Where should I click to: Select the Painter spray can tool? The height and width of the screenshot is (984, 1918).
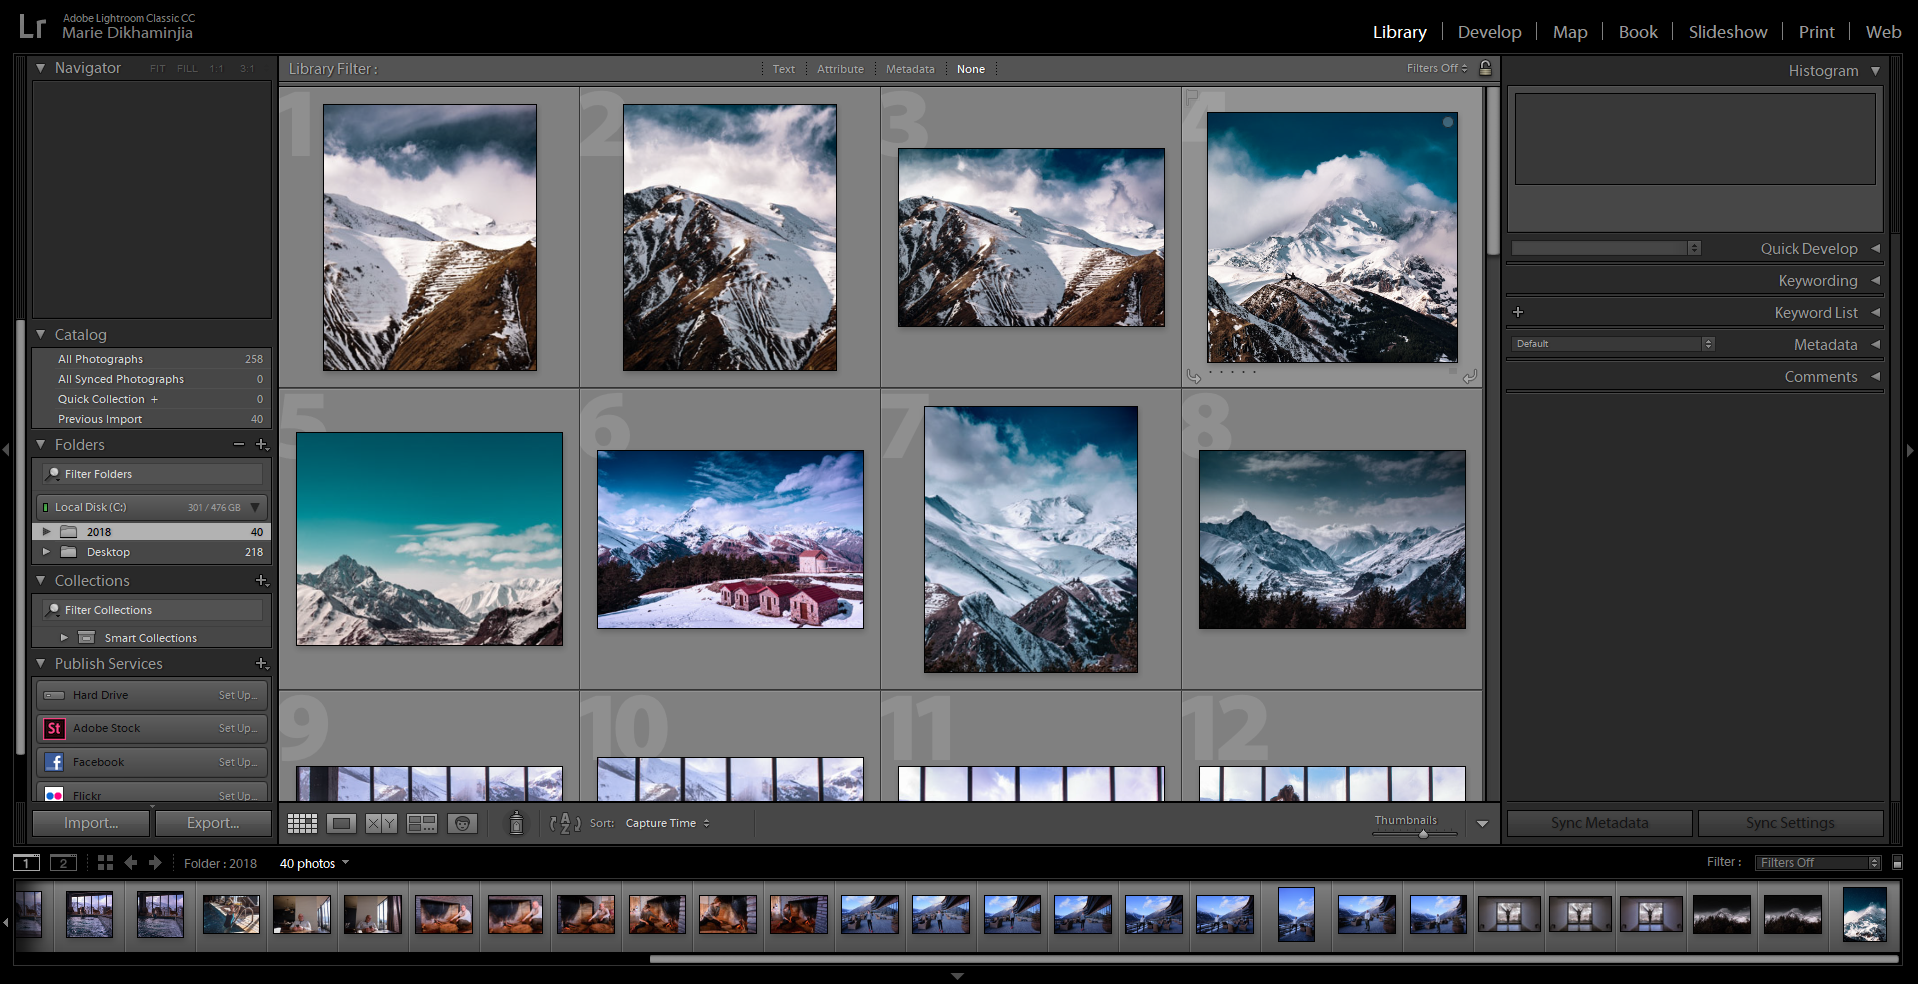516,823
